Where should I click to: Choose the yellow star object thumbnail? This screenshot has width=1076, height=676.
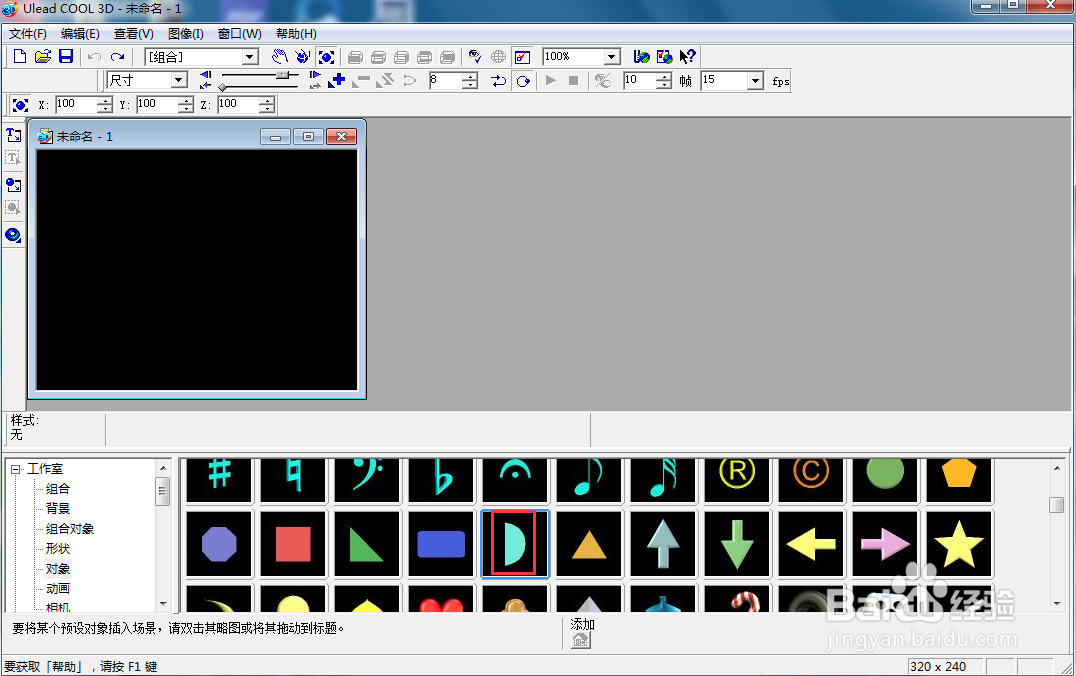point(959,544)
